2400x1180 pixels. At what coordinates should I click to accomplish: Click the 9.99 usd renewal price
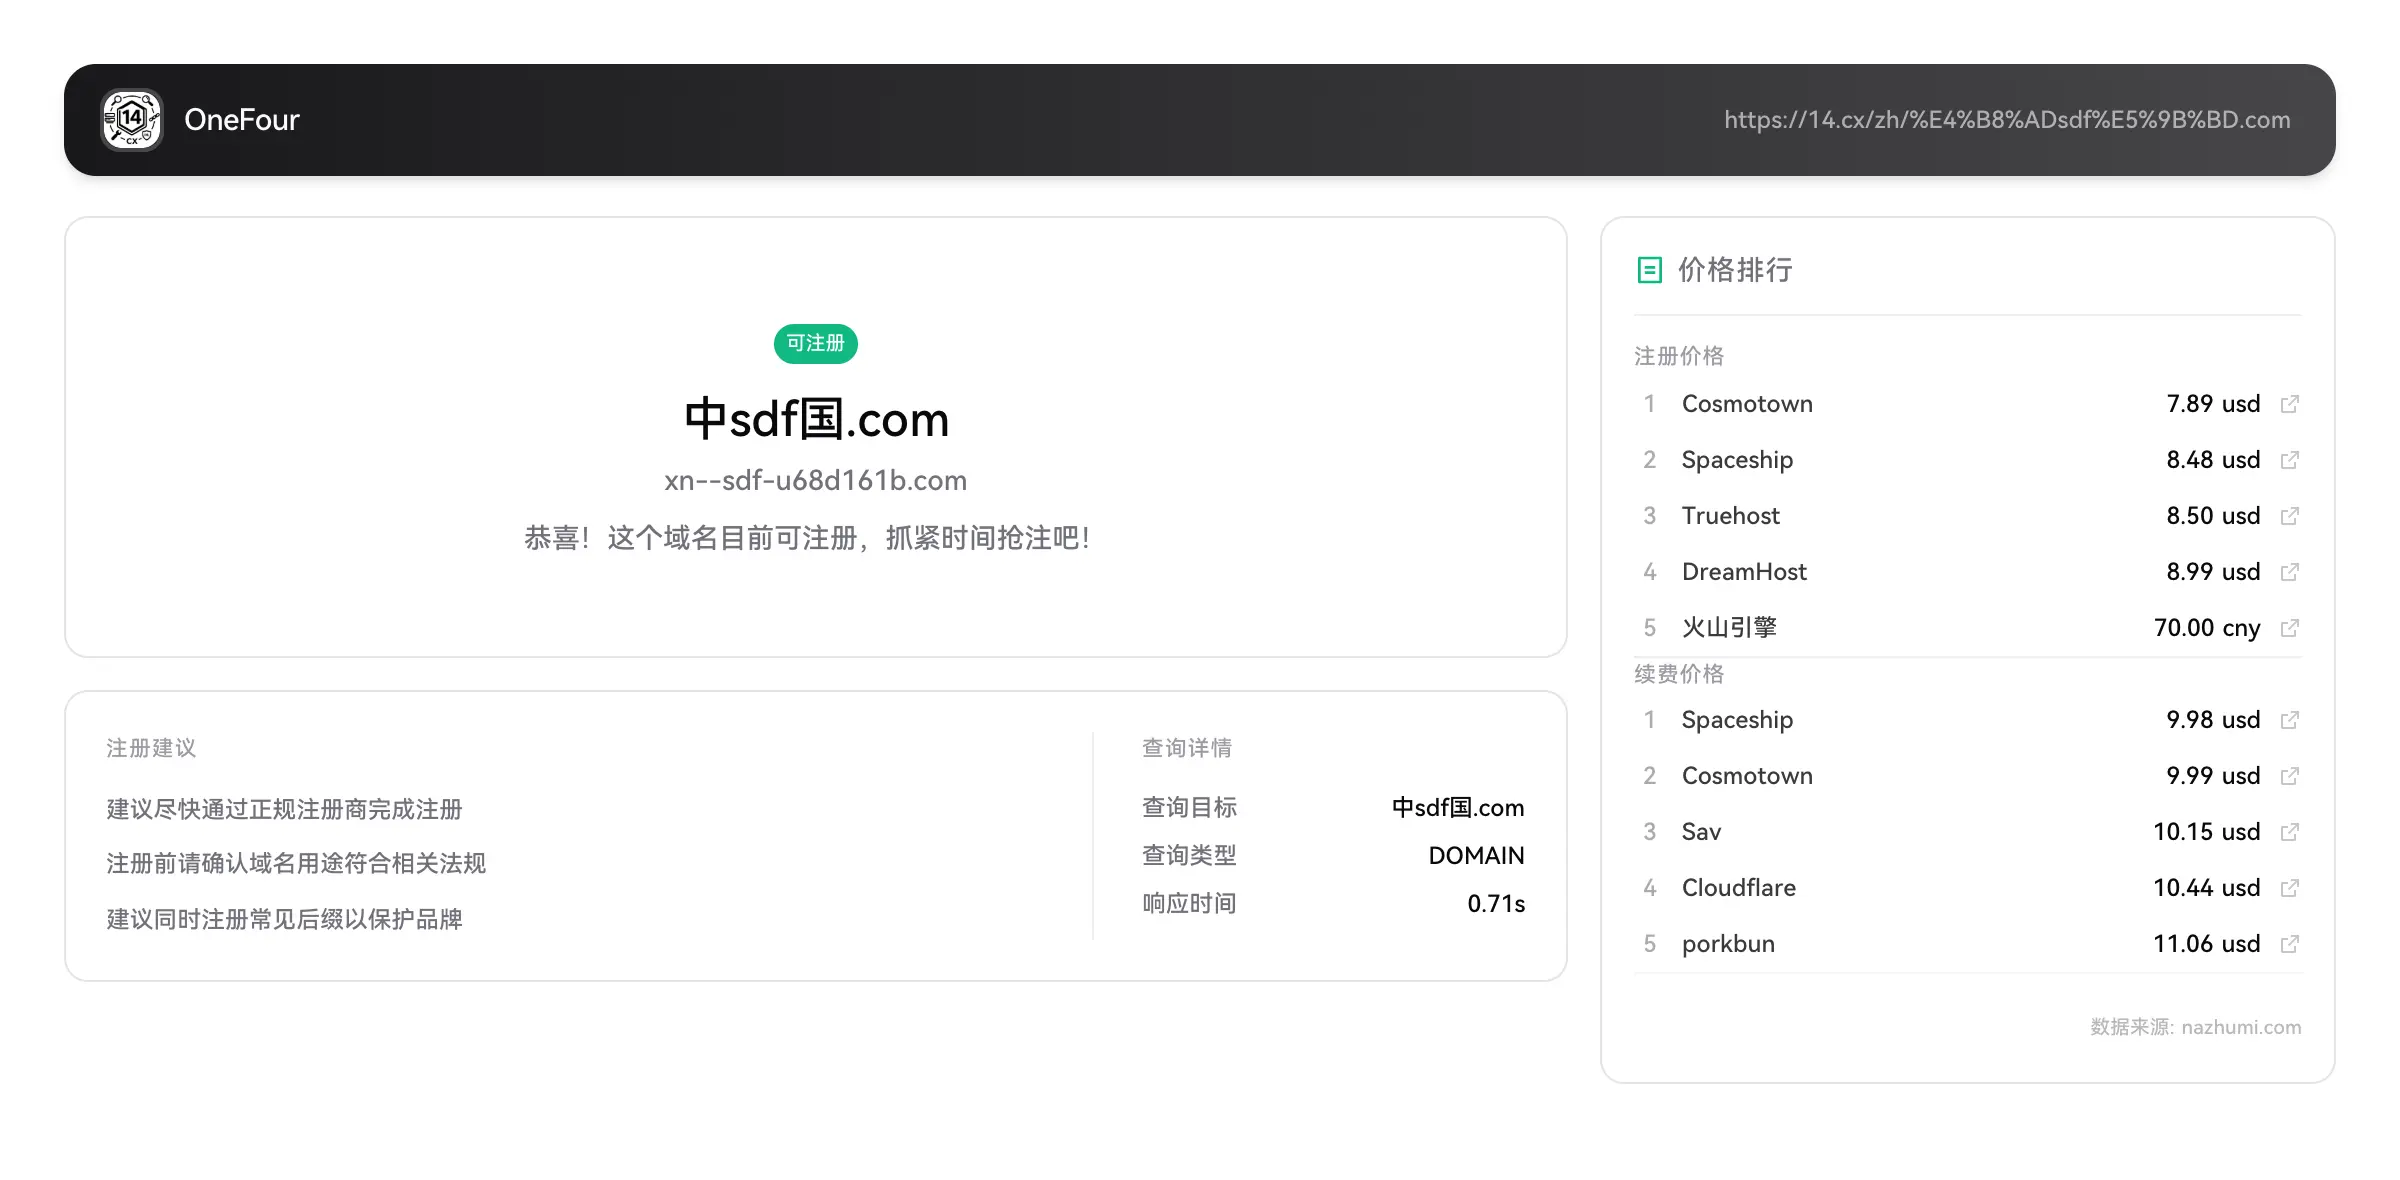click(2213, 776)
